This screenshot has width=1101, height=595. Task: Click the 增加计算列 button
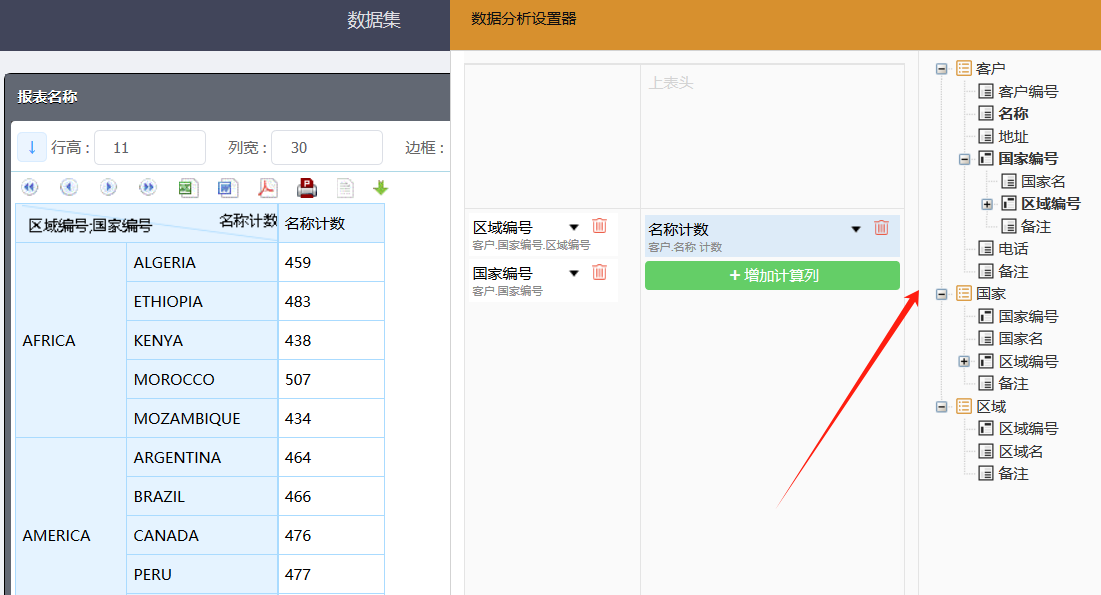tap(772, 275)
